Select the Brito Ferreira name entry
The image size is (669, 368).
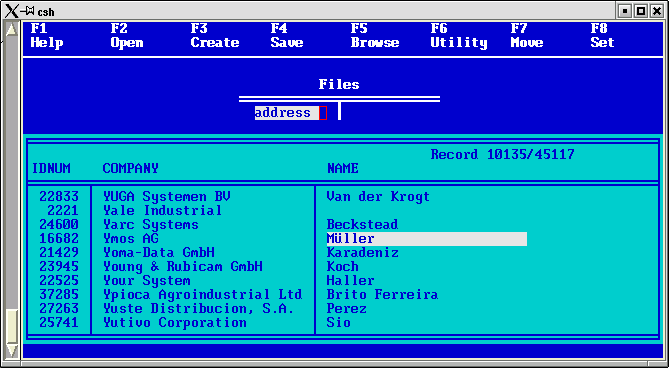(382, 295)
